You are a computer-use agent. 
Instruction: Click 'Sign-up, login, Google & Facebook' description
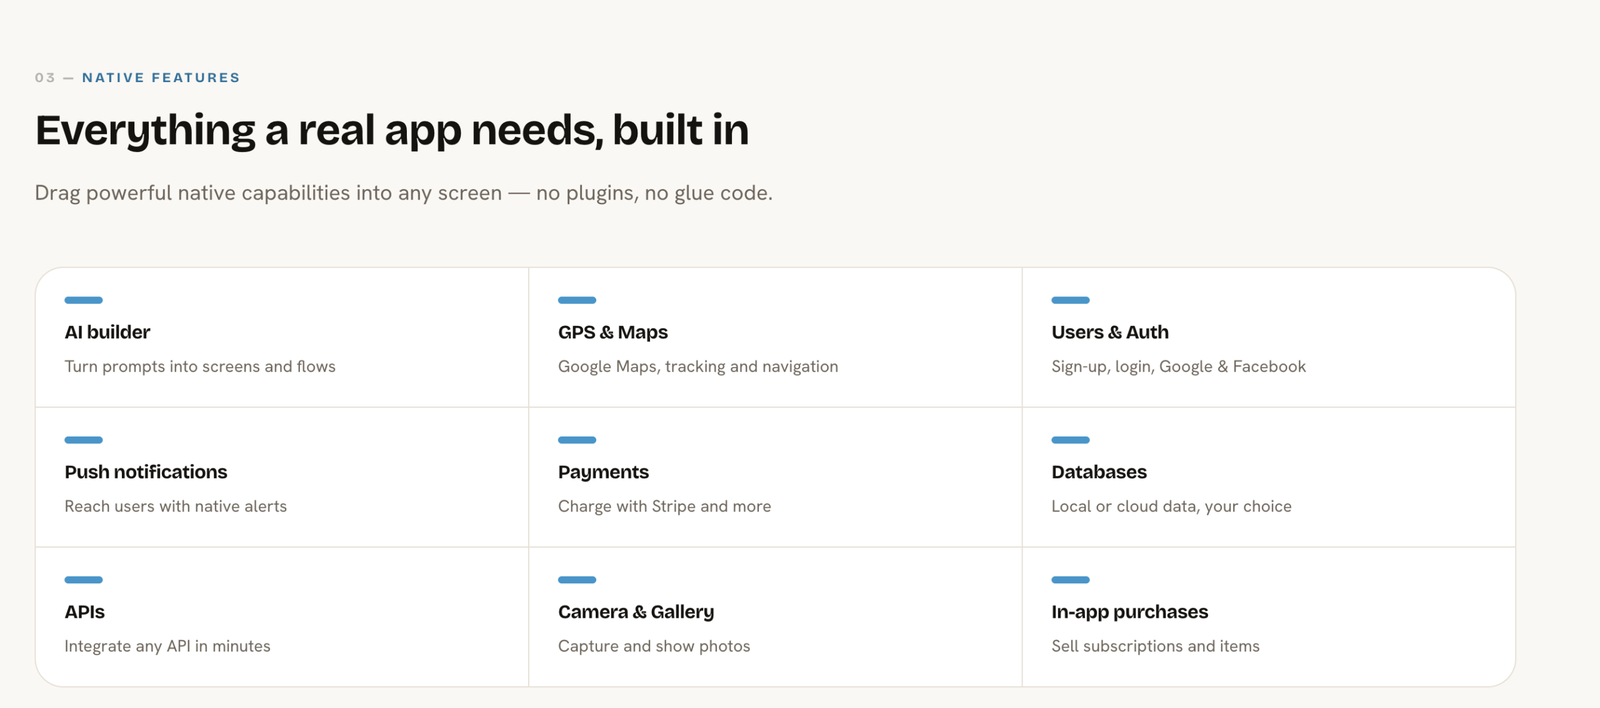click(x=1179, y=367)
